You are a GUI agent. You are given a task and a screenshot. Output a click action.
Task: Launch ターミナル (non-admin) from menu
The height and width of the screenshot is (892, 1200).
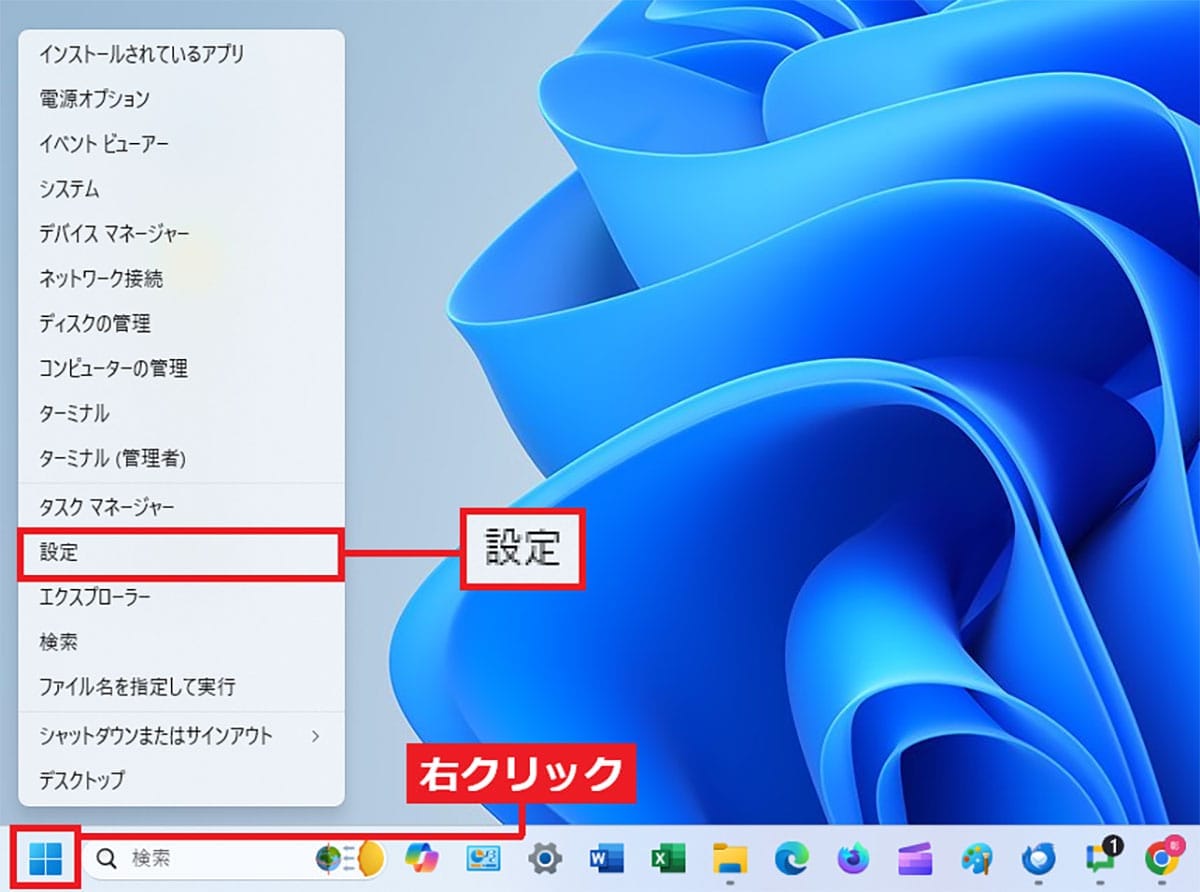coord(181,413)
